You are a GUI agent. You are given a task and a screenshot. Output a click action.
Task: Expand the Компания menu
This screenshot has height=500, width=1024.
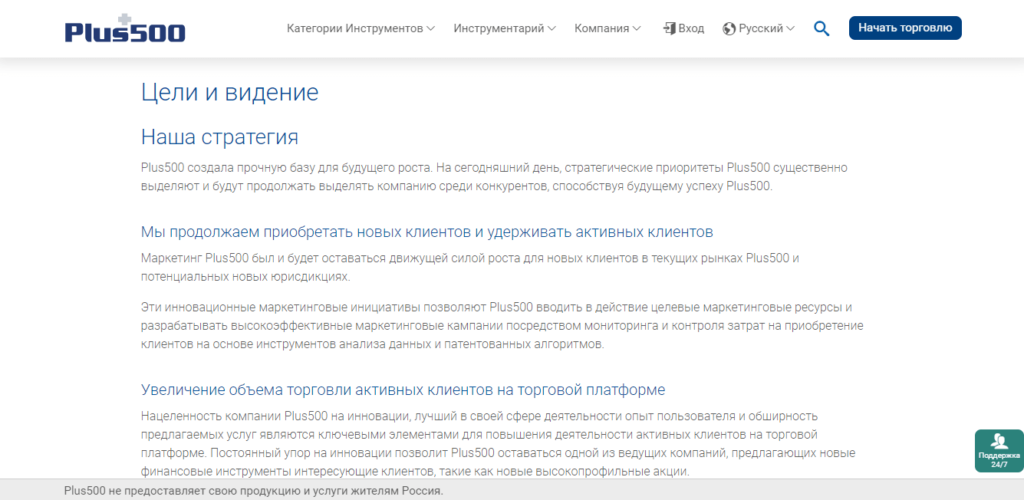tap(607, 29)
